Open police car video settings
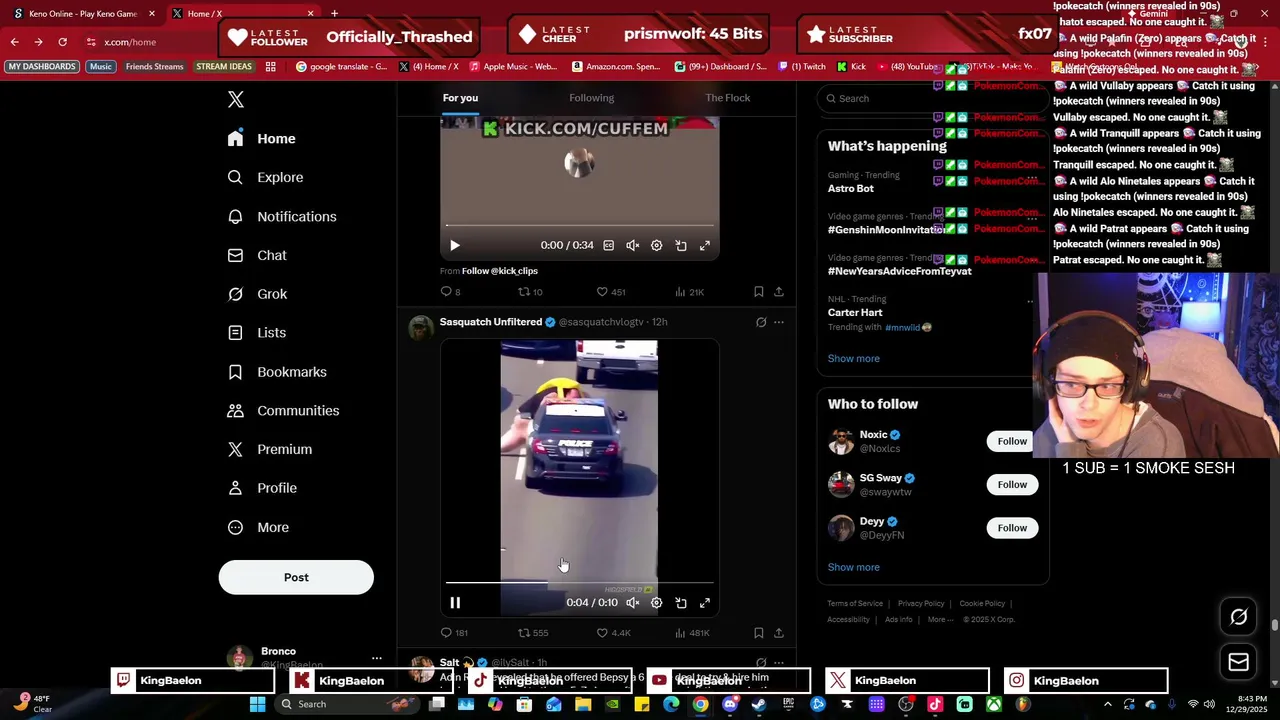This screenshot has width=1280, height=720. pyautogui.click(x=656, y=603)
